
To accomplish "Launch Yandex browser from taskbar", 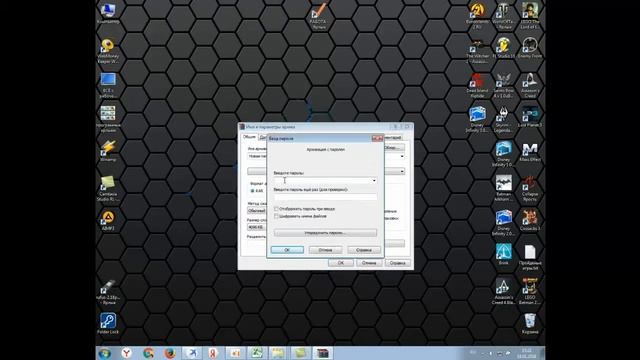I will pyautogui.click(x=127, y=353).
